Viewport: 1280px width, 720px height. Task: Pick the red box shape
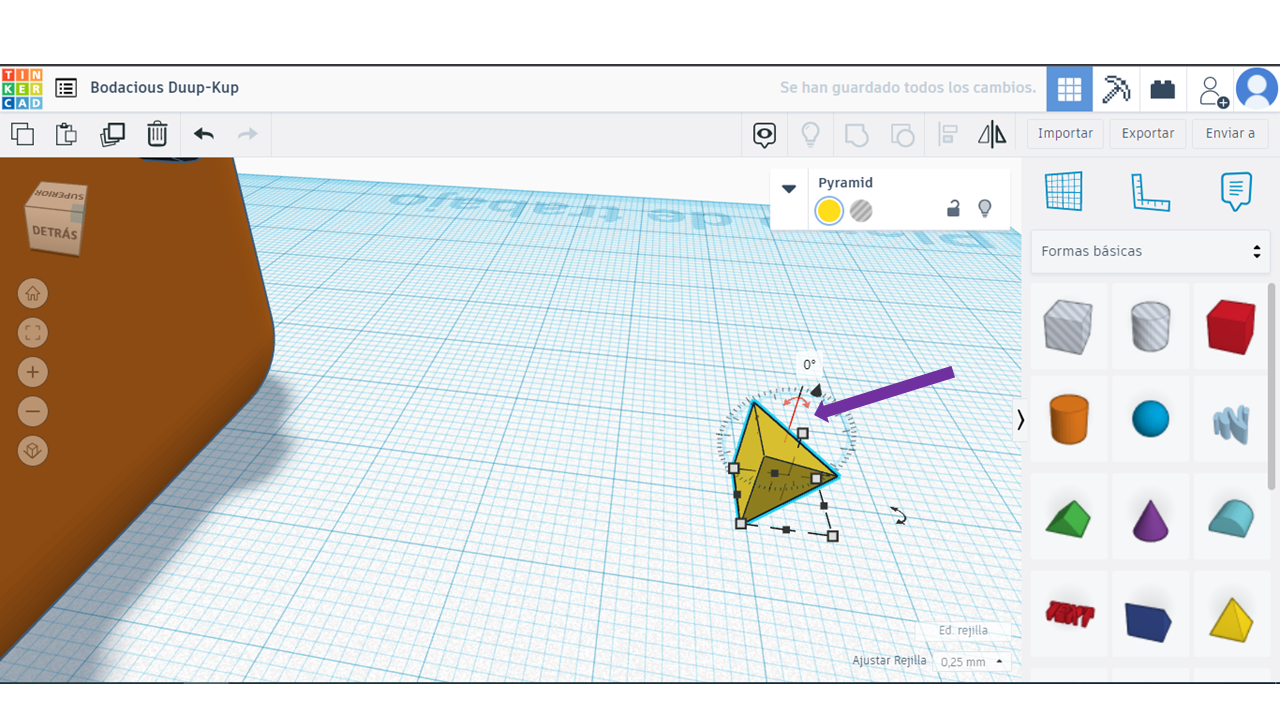pos(1231,327)
